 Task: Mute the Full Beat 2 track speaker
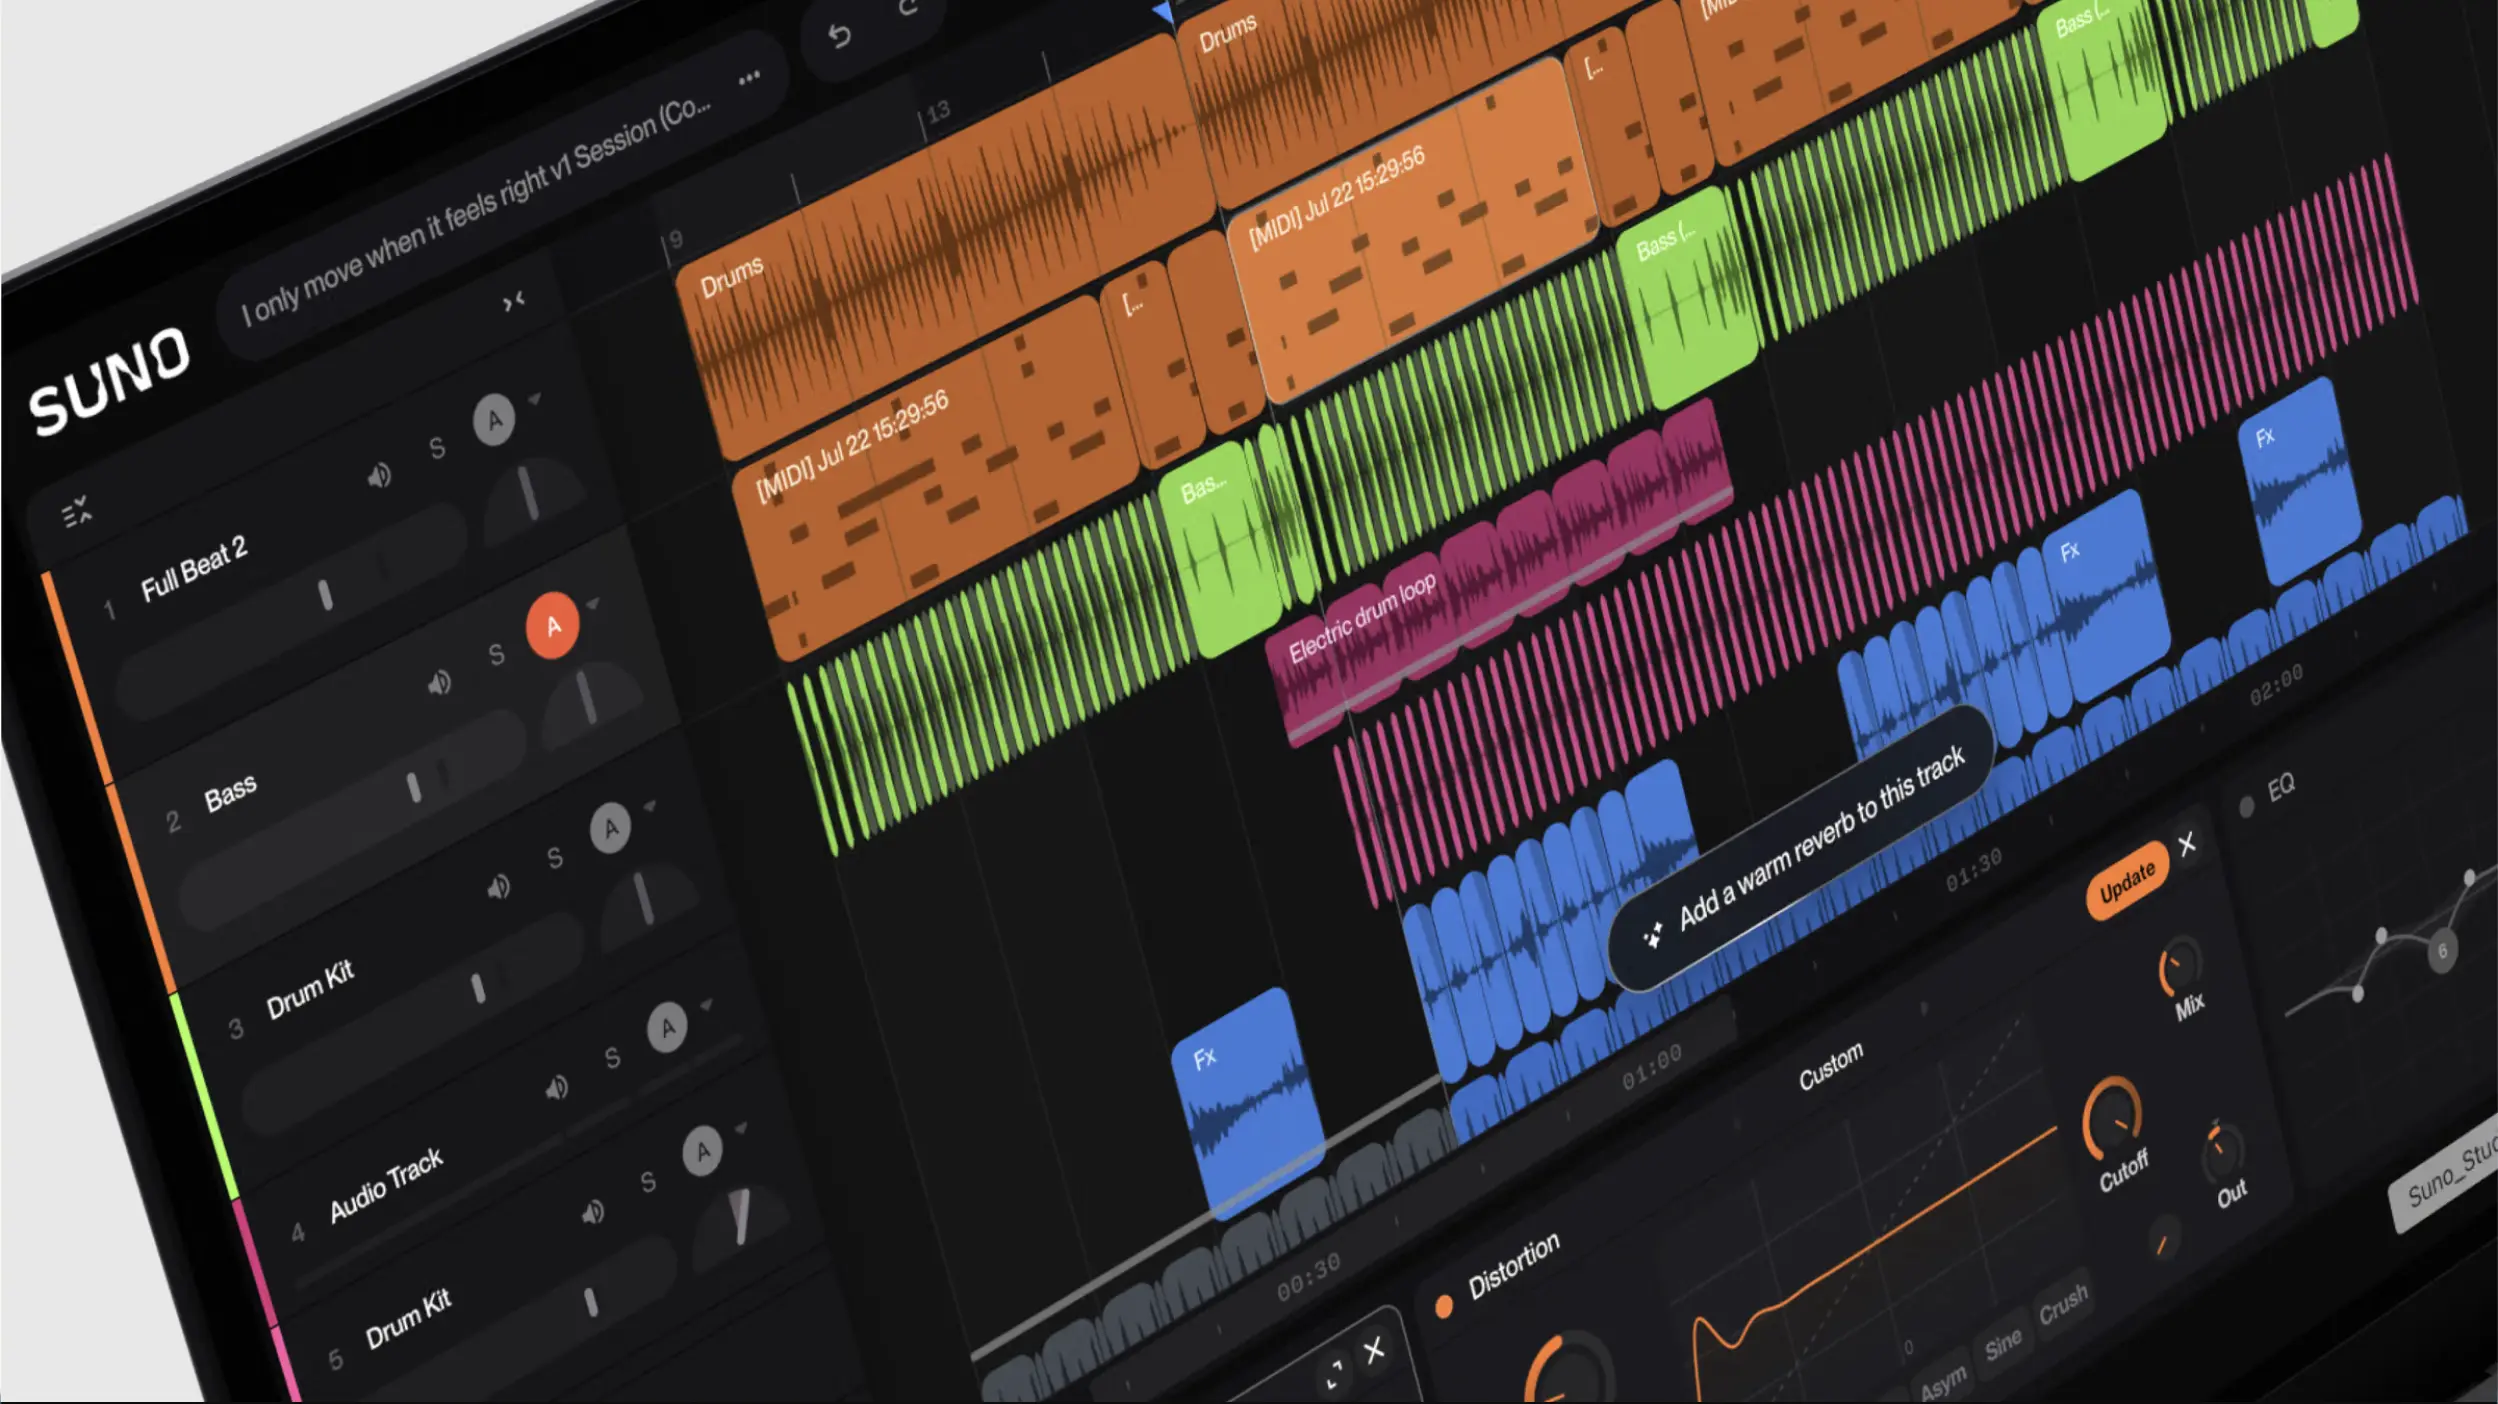(379, 476)
